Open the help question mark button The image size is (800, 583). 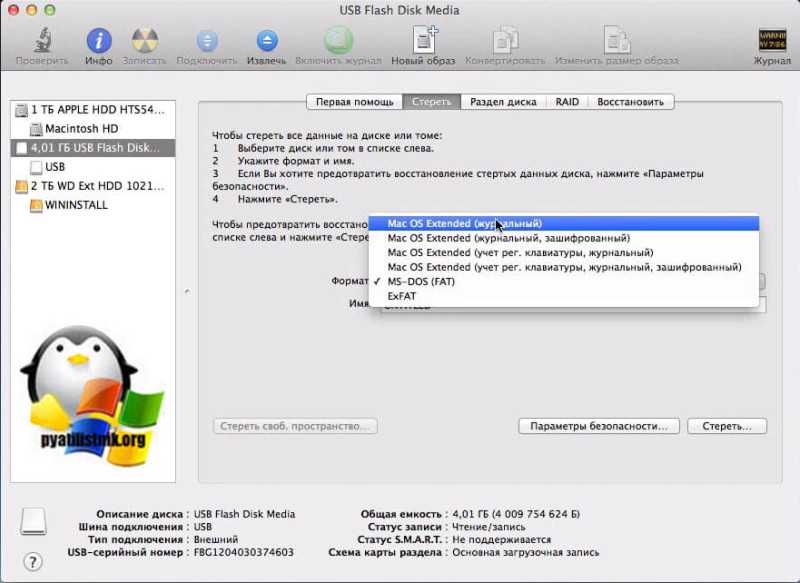coord(33,562)
